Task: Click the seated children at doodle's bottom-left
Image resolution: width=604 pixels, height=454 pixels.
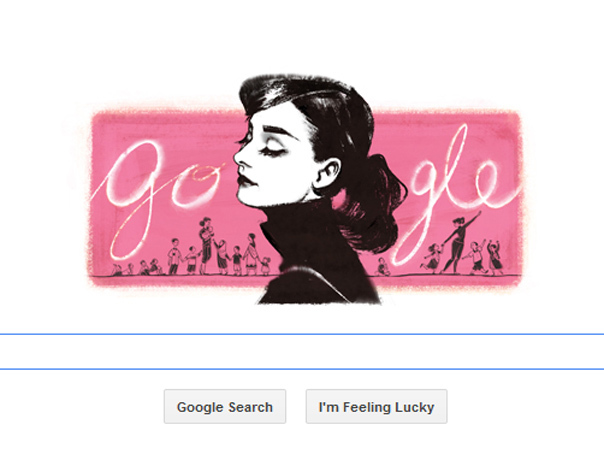Action: tap(138, 268)
